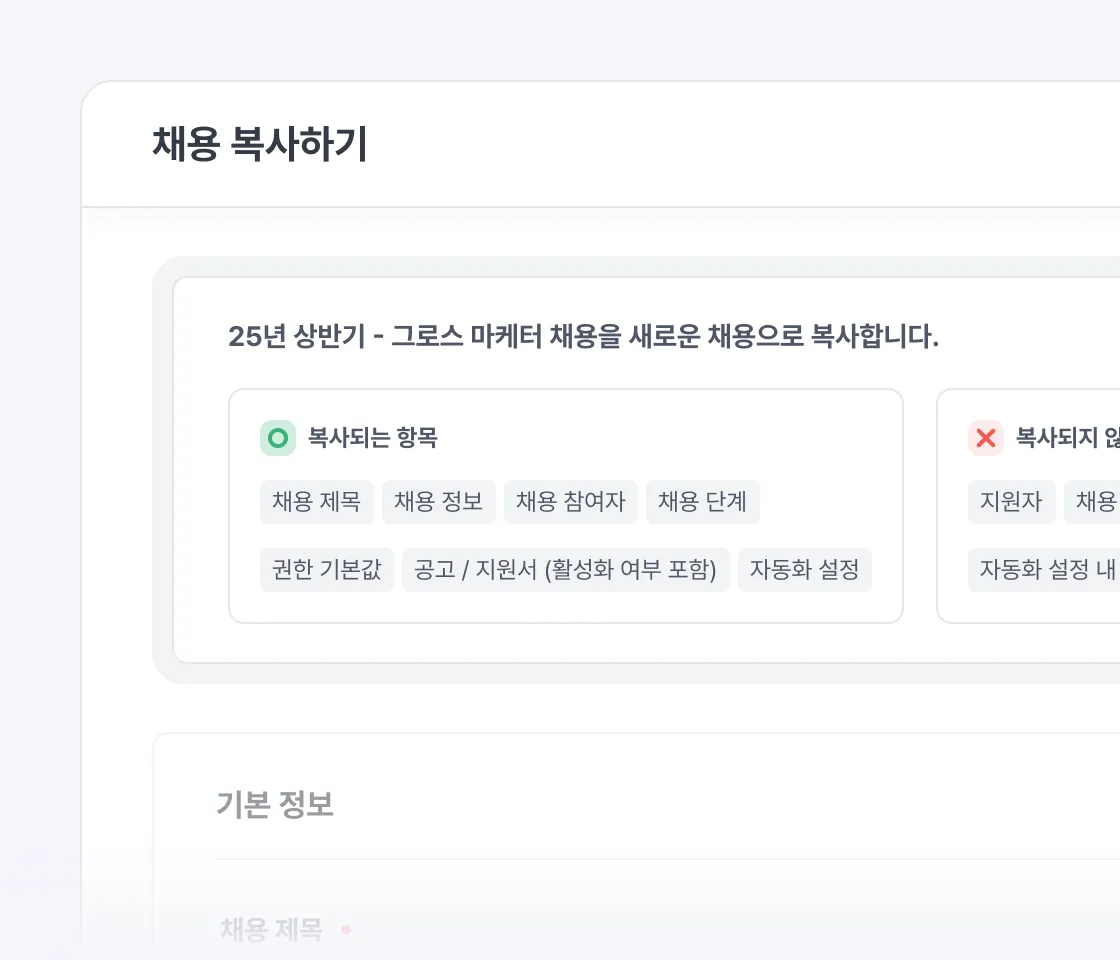Click the 복사되는 항목 card area
The width and height of the screenshot is (1120, 960).
pos(566,506)
